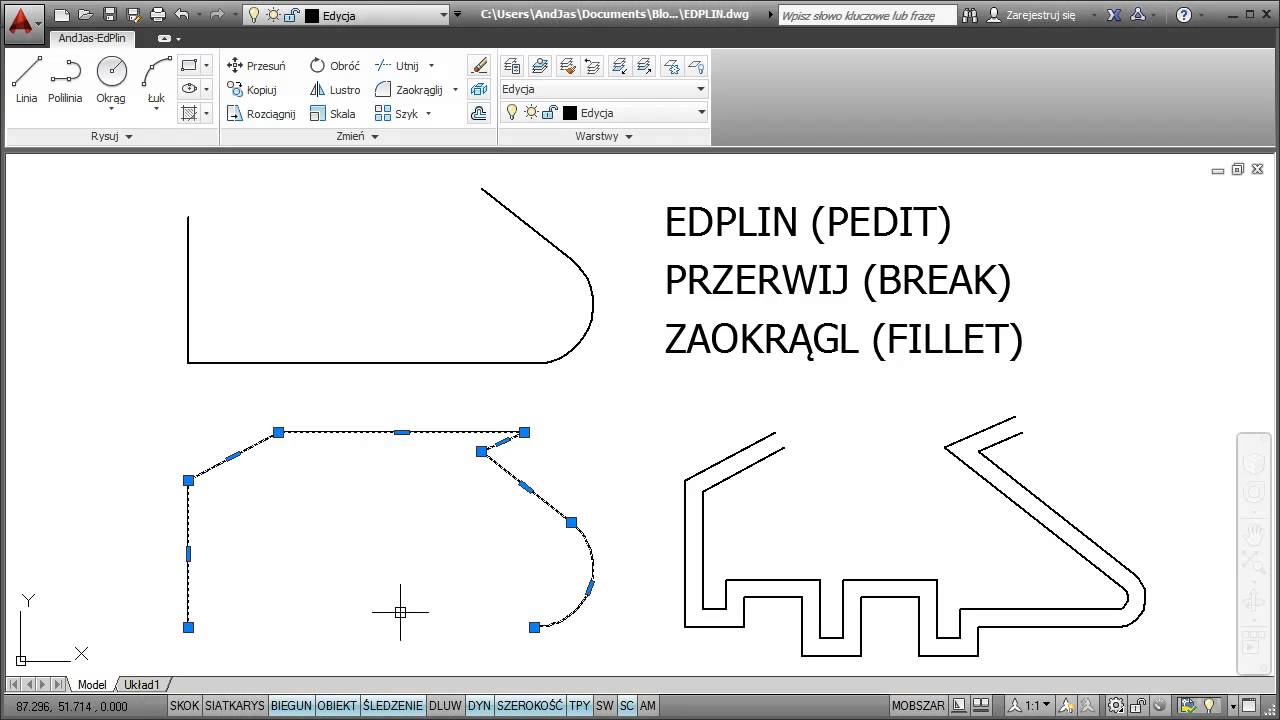This screenshot has width=1280, height=720.
Task: Toggle the toolbar lock padlock in status bar
Action: tap(1138, 706)
